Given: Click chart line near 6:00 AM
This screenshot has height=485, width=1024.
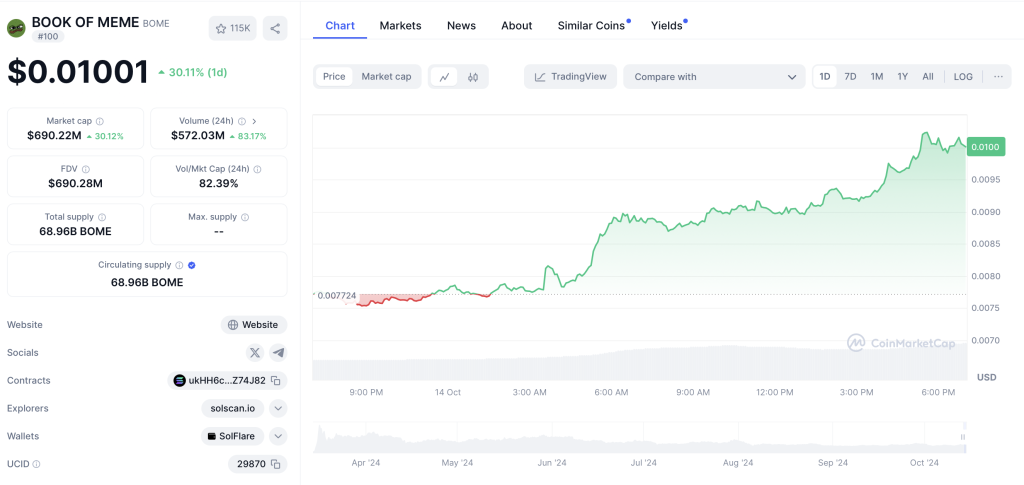Looking at the screenshot, I should point(611,222).
